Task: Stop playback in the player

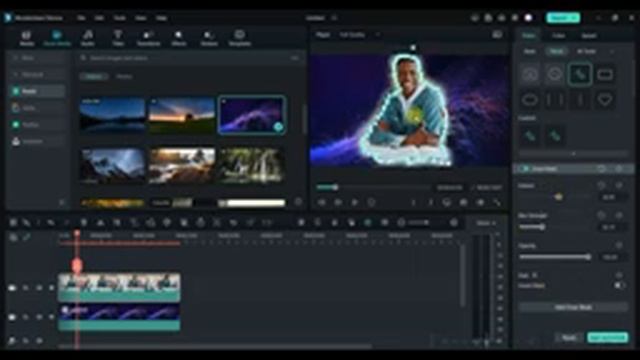Action: tap(371, 202)
